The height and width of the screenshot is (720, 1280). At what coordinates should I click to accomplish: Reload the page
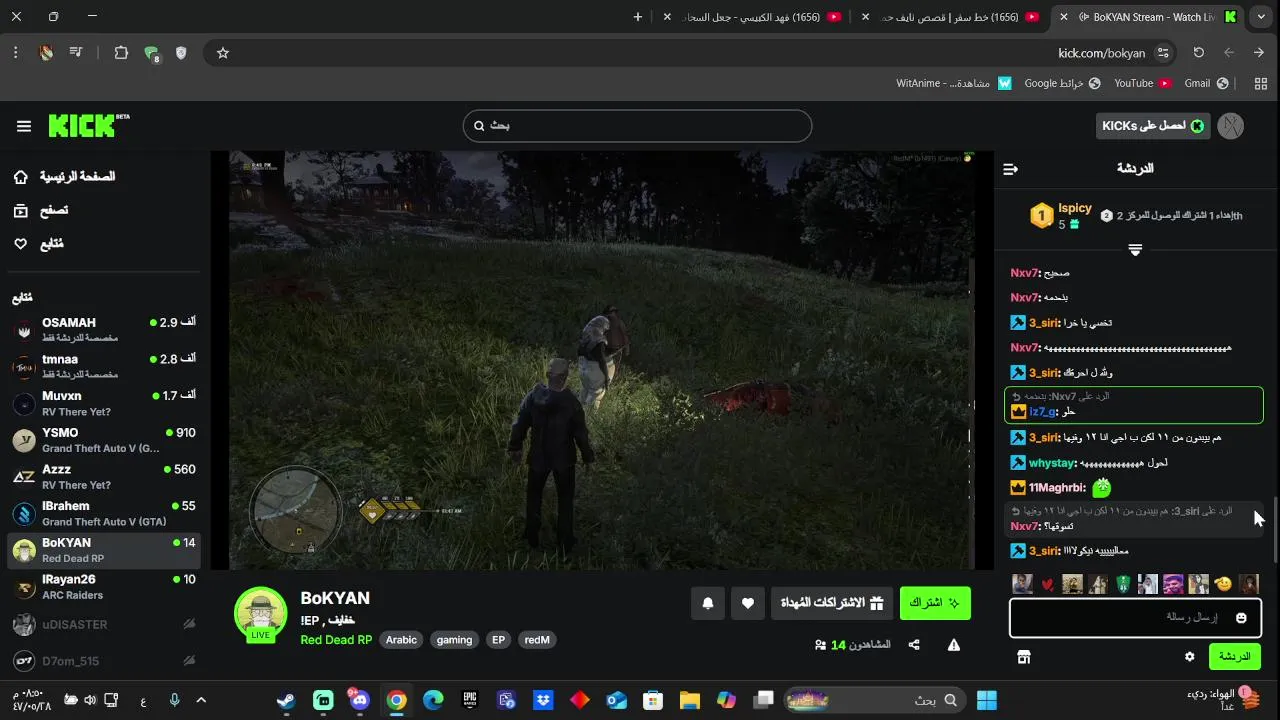(x=1199, y=53)
